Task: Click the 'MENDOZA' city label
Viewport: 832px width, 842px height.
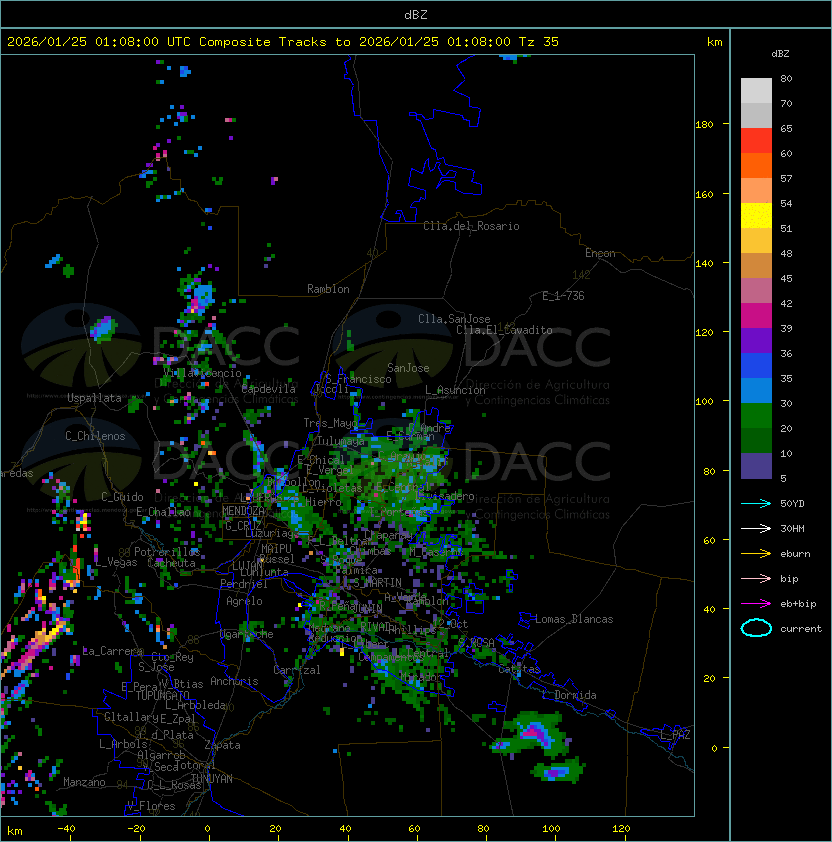Action: click(243, 511)
